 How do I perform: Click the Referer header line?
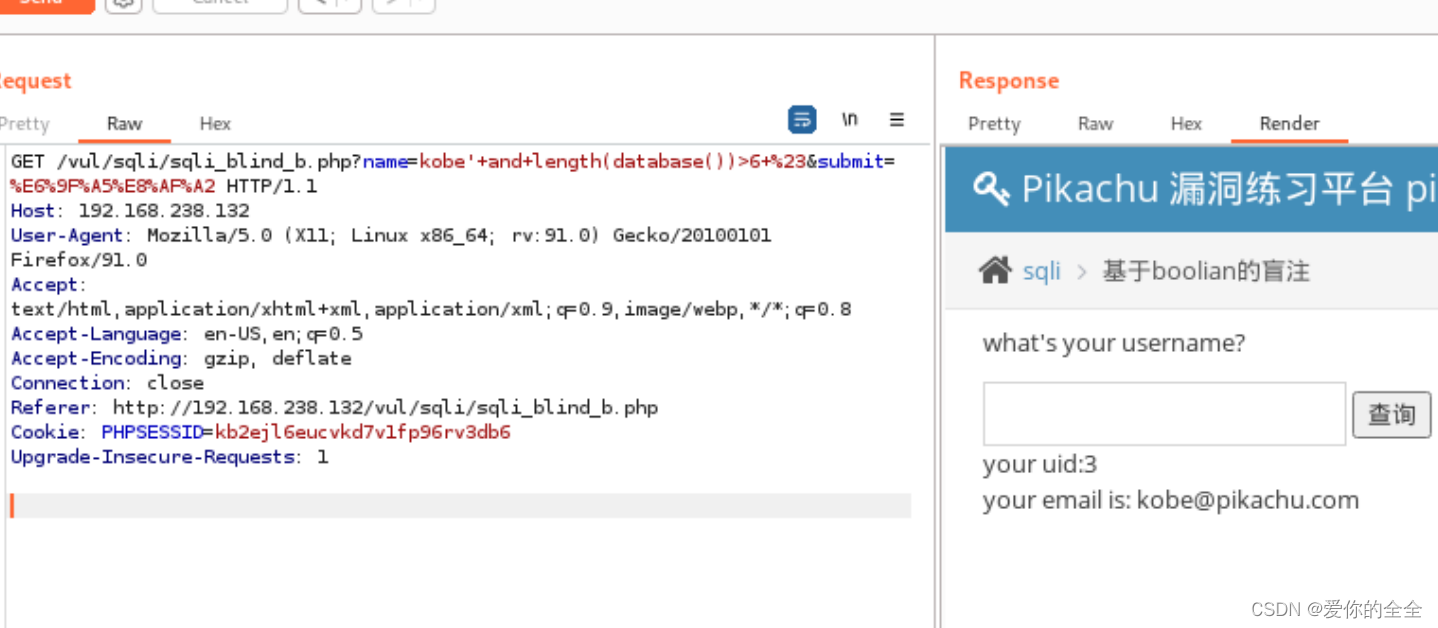pos(334,407)
